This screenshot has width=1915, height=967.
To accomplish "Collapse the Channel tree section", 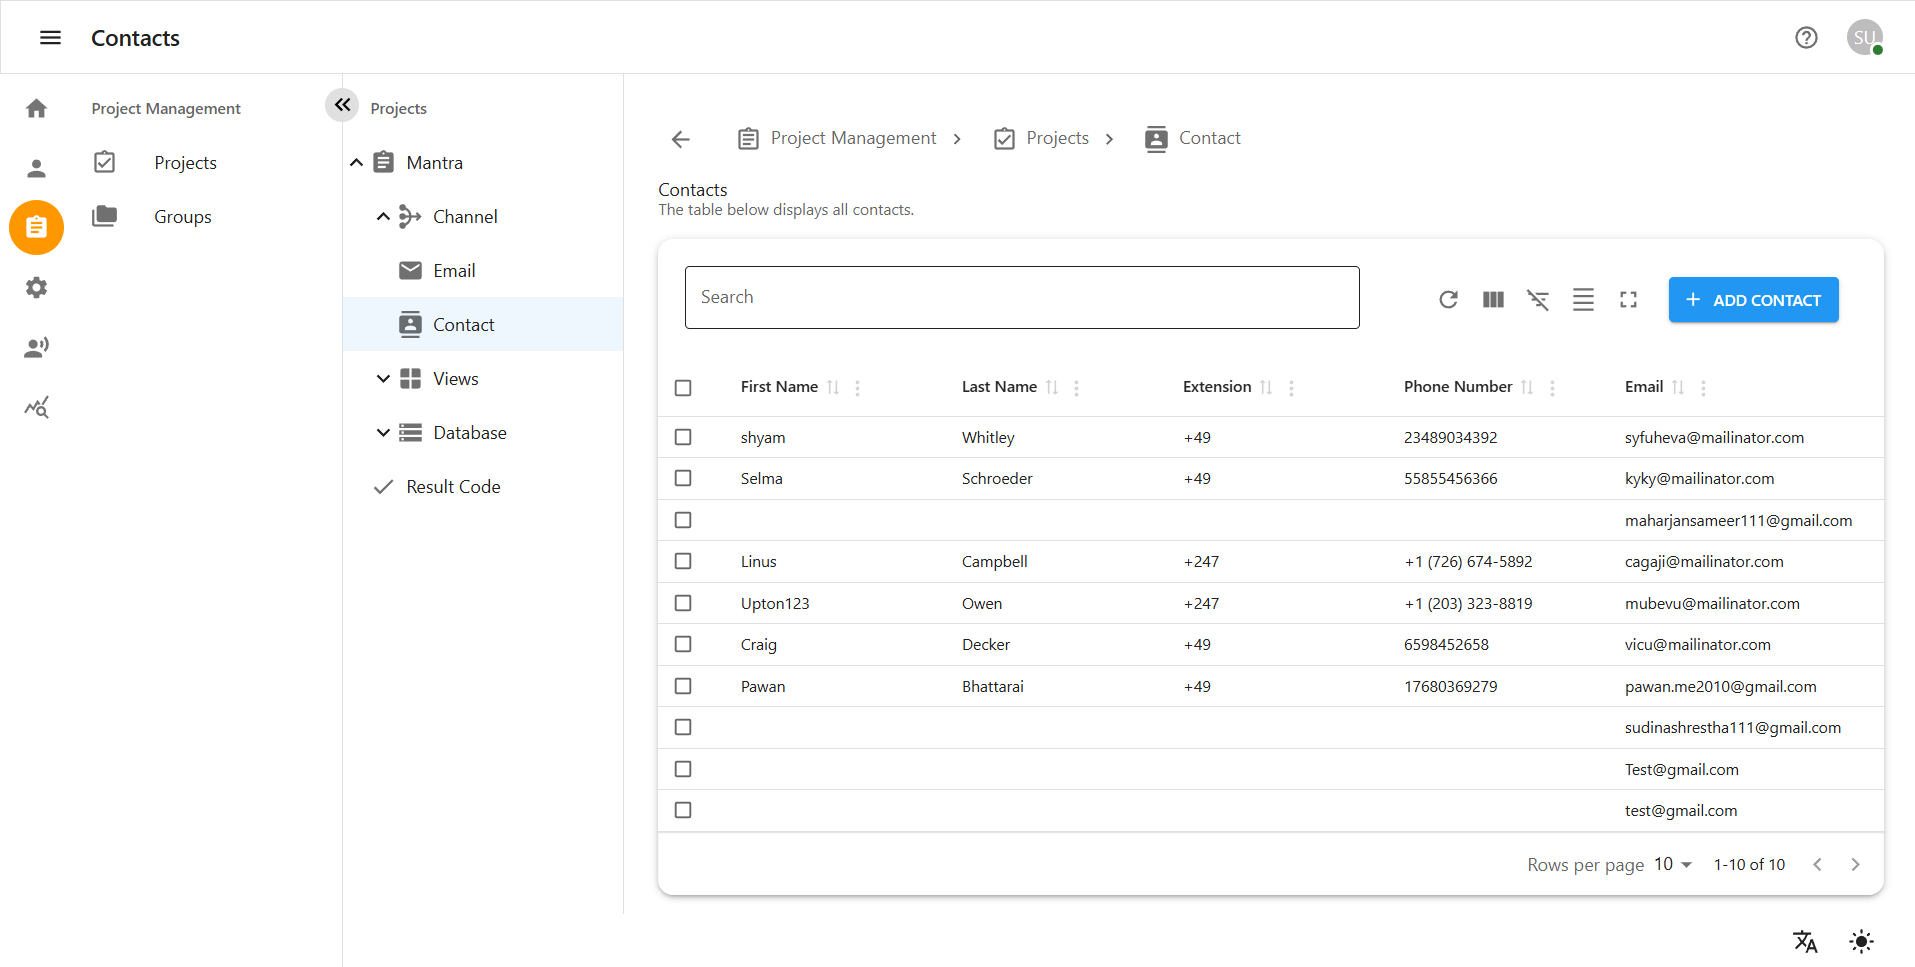I will pyautogui.click(x=382, y=216).
